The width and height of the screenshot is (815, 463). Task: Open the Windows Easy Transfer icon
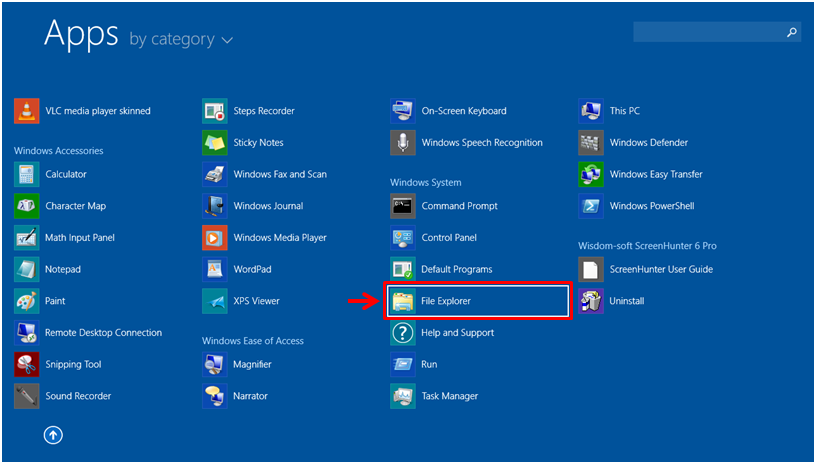591,174
